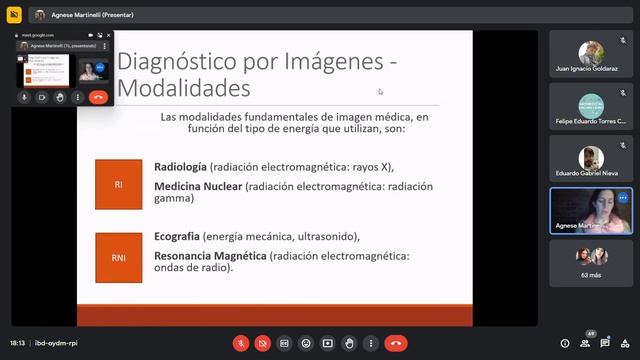This screenshot has width=640, height=360.
Task: Open presenter bar menu in mini window
Action: tap(105, 46)
